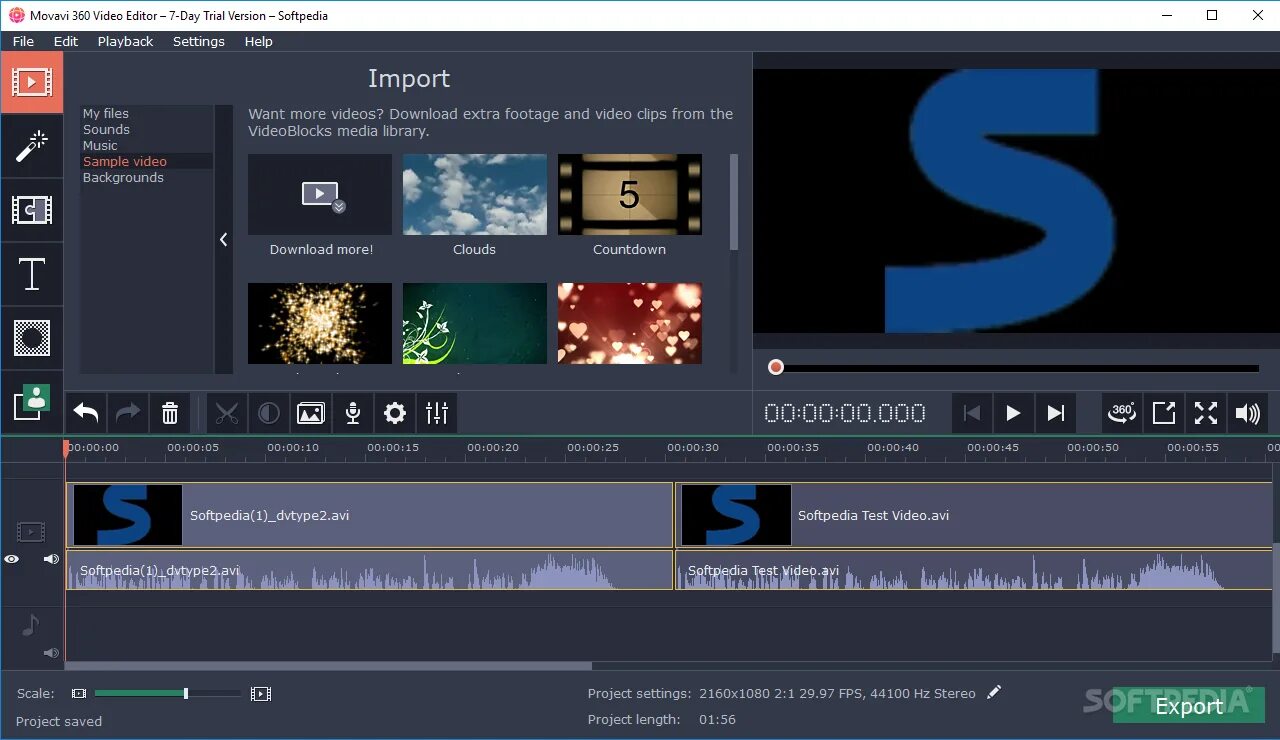Open clip properties with the gear icon

click(x=395, y=413)
